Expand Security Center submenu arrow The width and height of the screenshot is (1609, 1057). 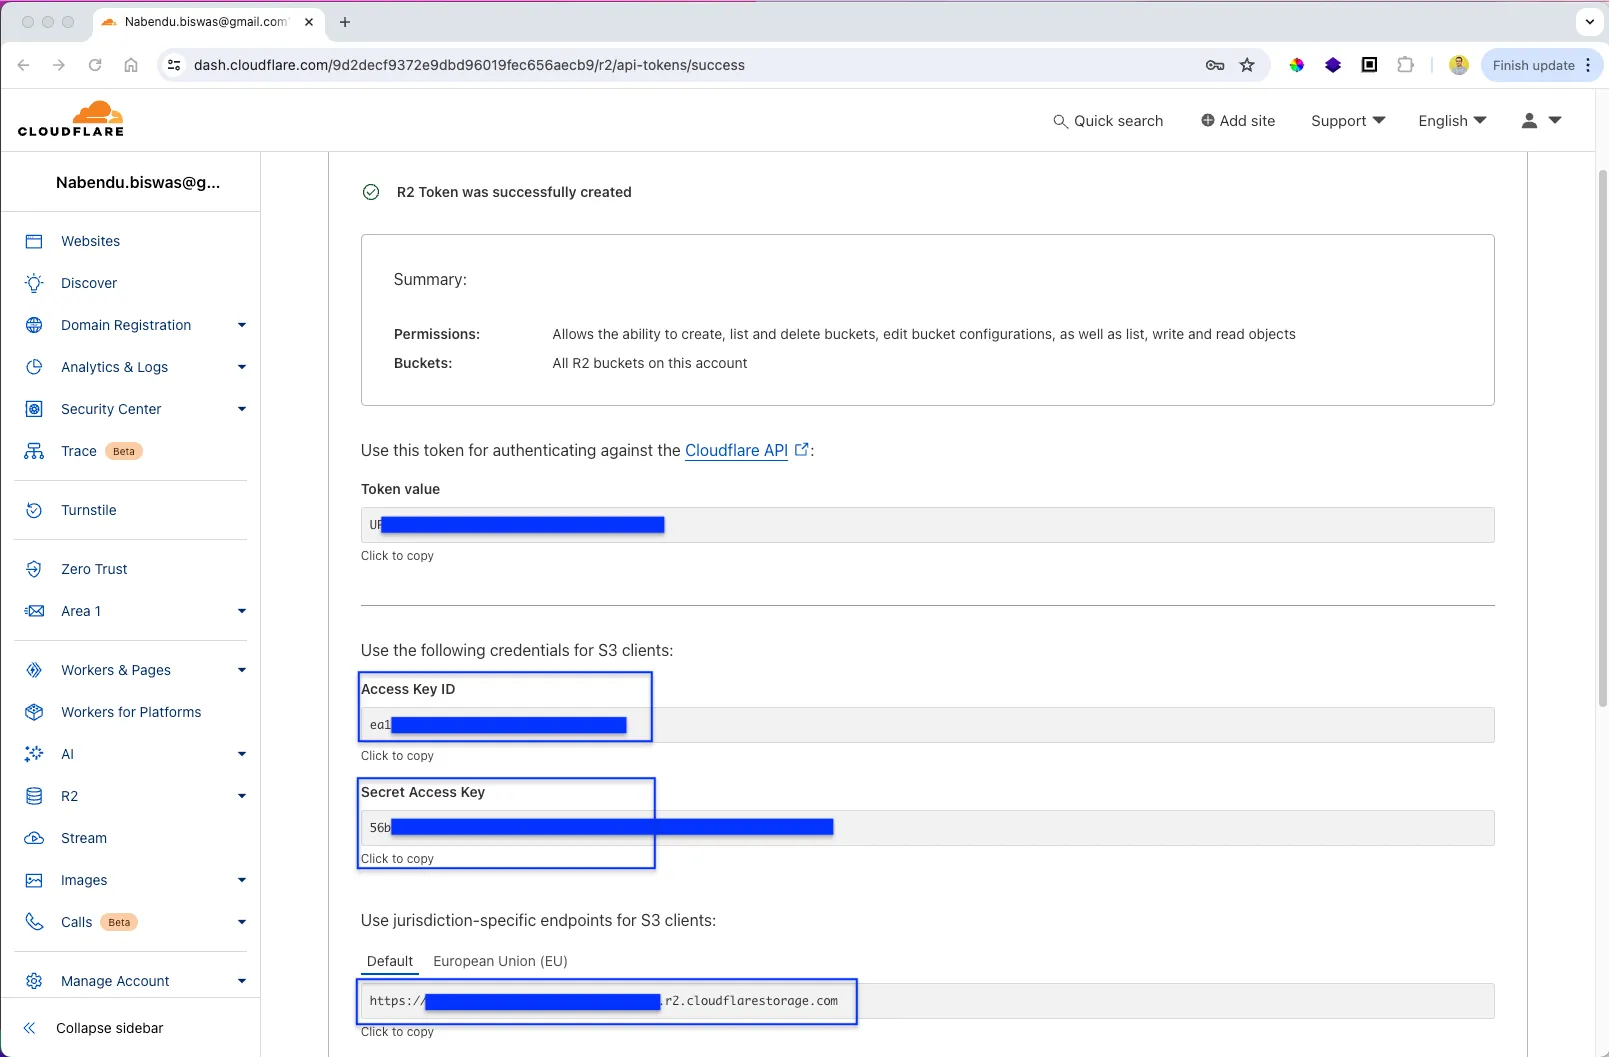click(241, 409)
